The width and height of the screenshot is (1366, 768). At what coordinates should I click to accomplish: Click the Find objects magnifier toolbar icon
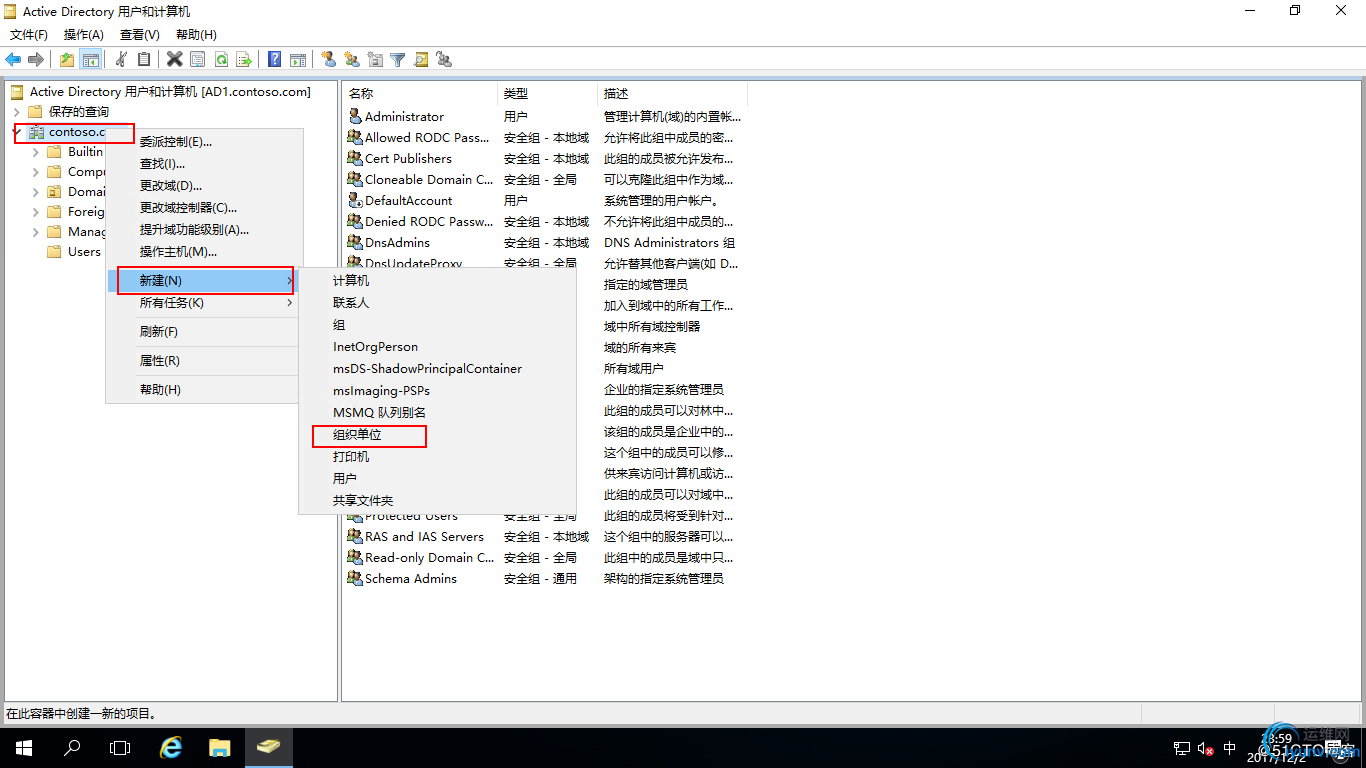[421, 59]
